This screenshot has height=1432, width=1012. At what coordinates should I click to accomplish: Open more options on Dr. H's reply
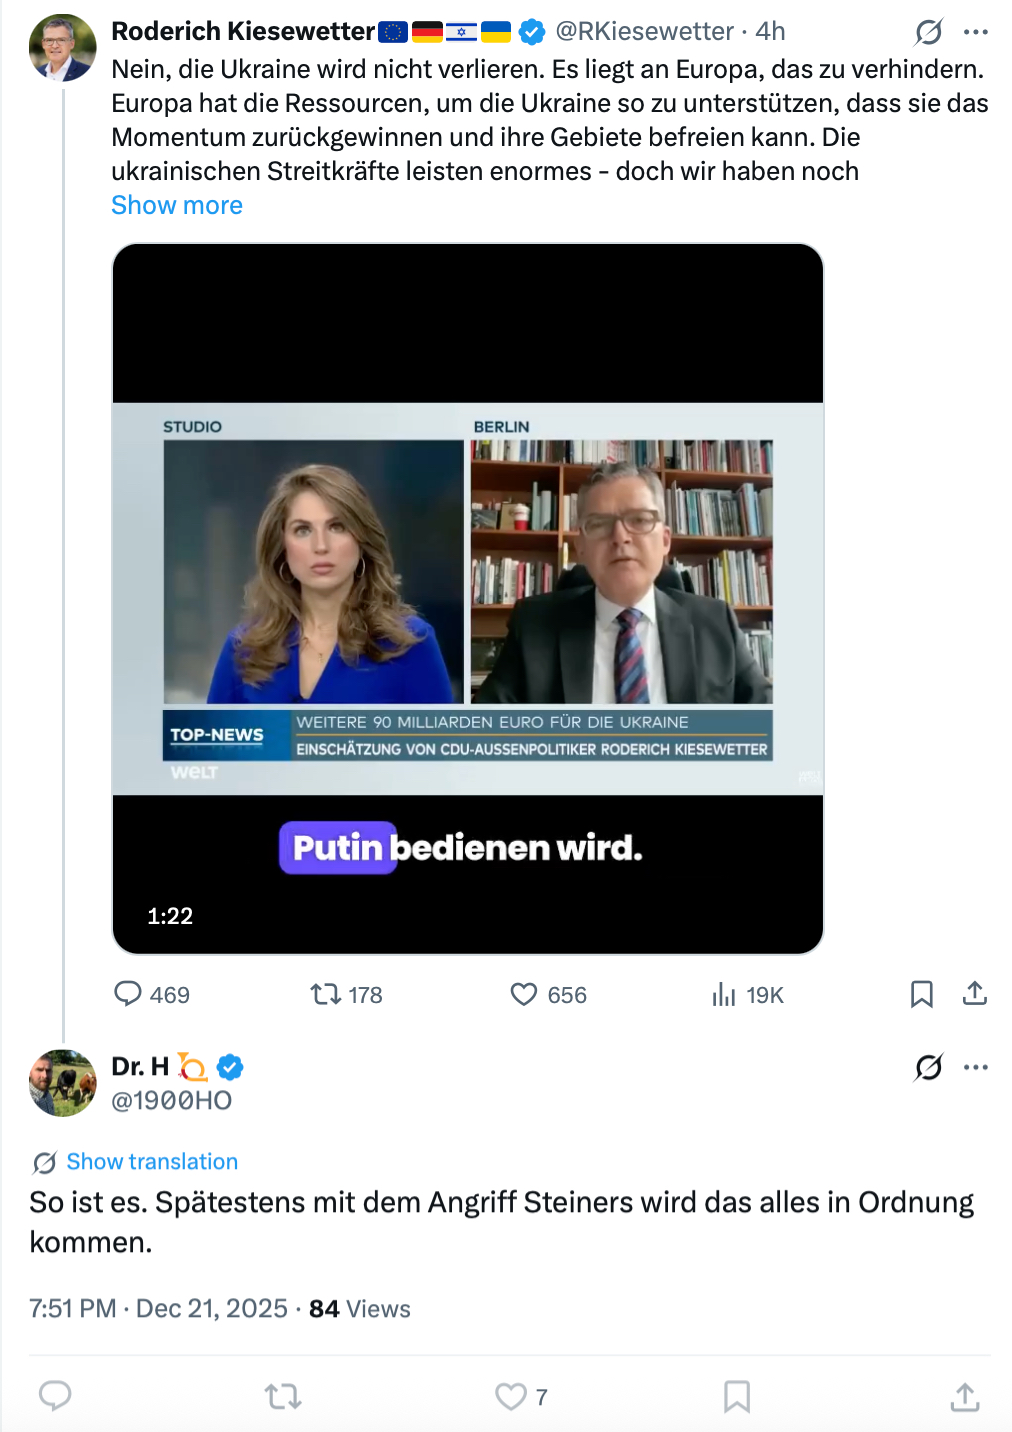point(976,1067)
